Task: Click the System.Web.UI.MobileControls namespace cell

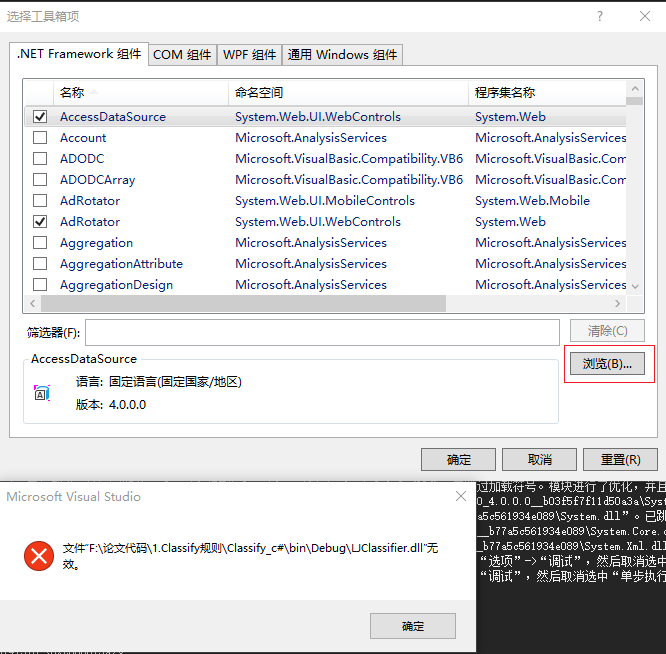Action: pos(325,200)
